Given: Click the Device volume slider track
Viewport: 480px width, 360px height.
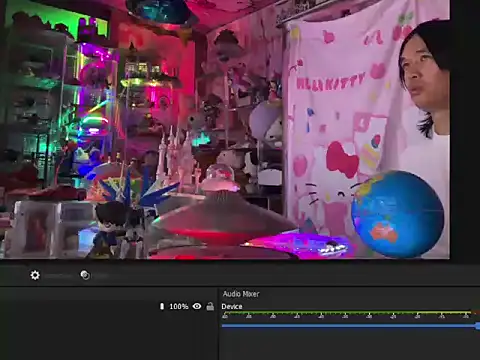Looking at the screenshot, I should (349, 325).
